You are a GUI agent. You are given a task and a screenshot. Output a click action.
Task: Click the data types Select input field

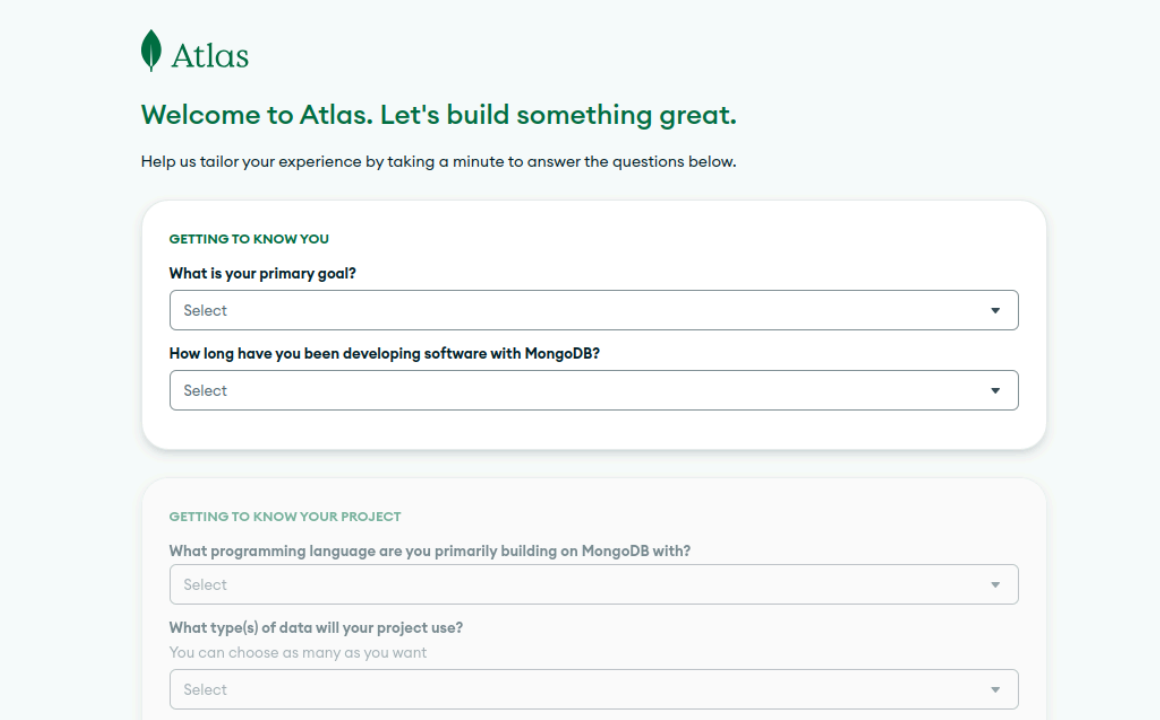(x=400, y=689)
